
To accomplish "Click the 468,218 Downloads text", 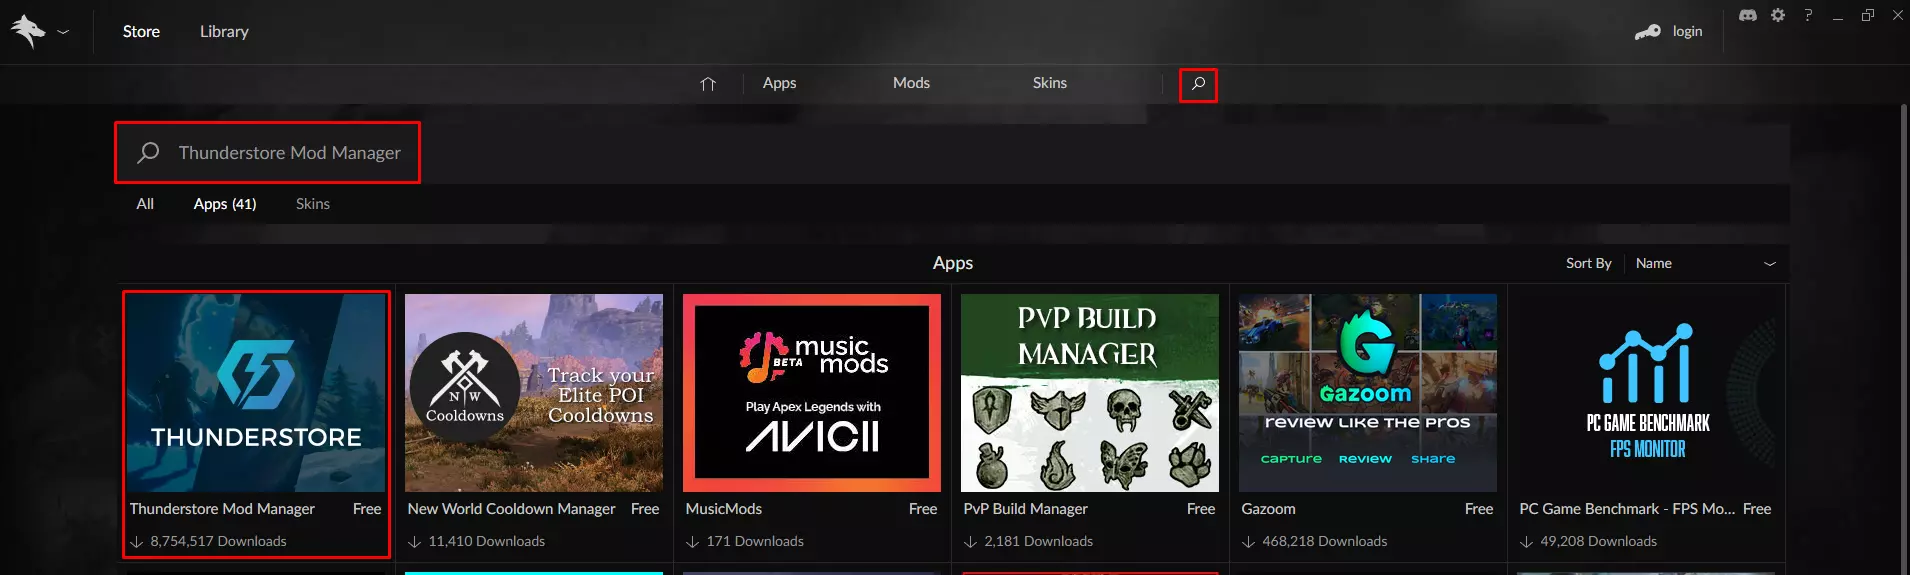I will 1324,542.
